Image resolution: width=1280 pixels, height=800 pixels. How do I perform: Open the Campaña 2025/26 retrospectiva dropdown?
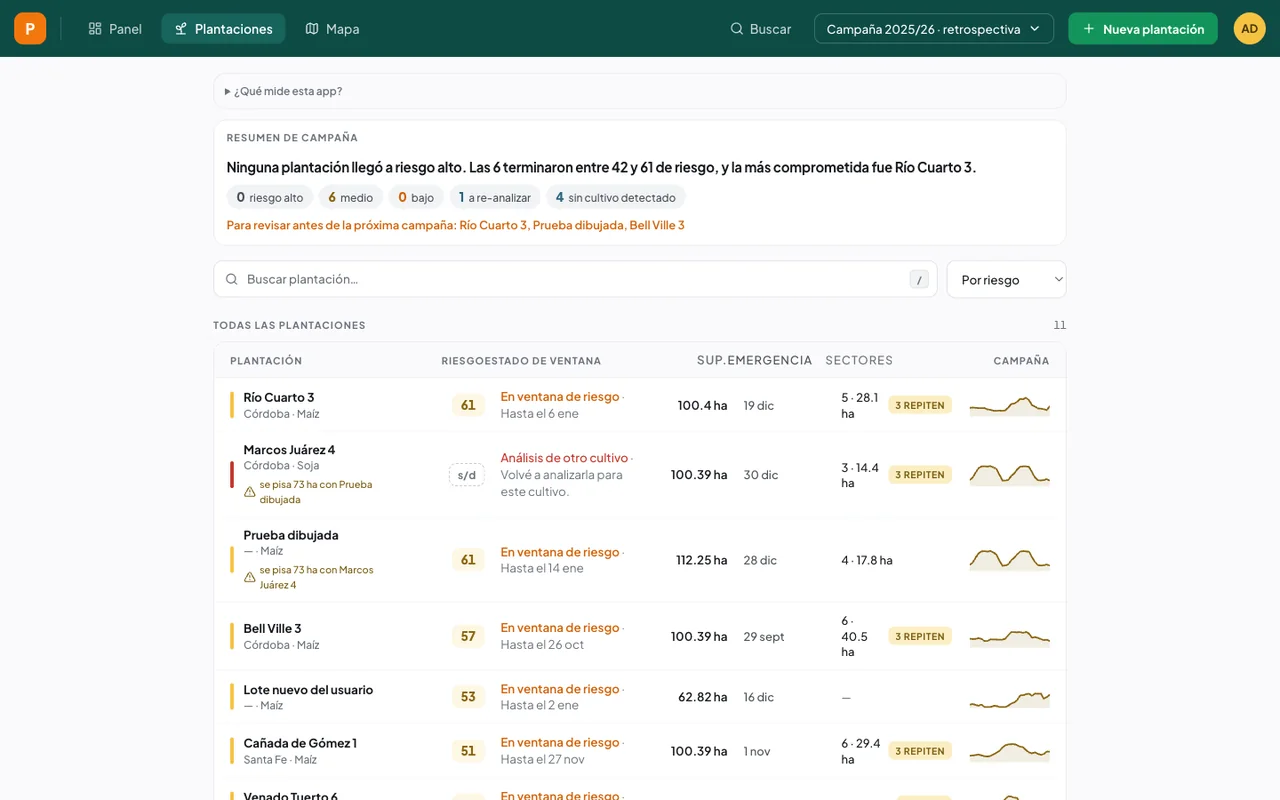point(934,29)
